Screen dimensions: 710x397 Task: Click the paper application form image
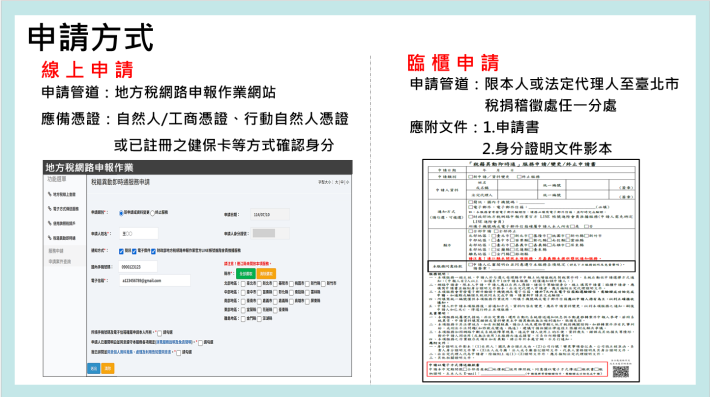click(531, 270)
